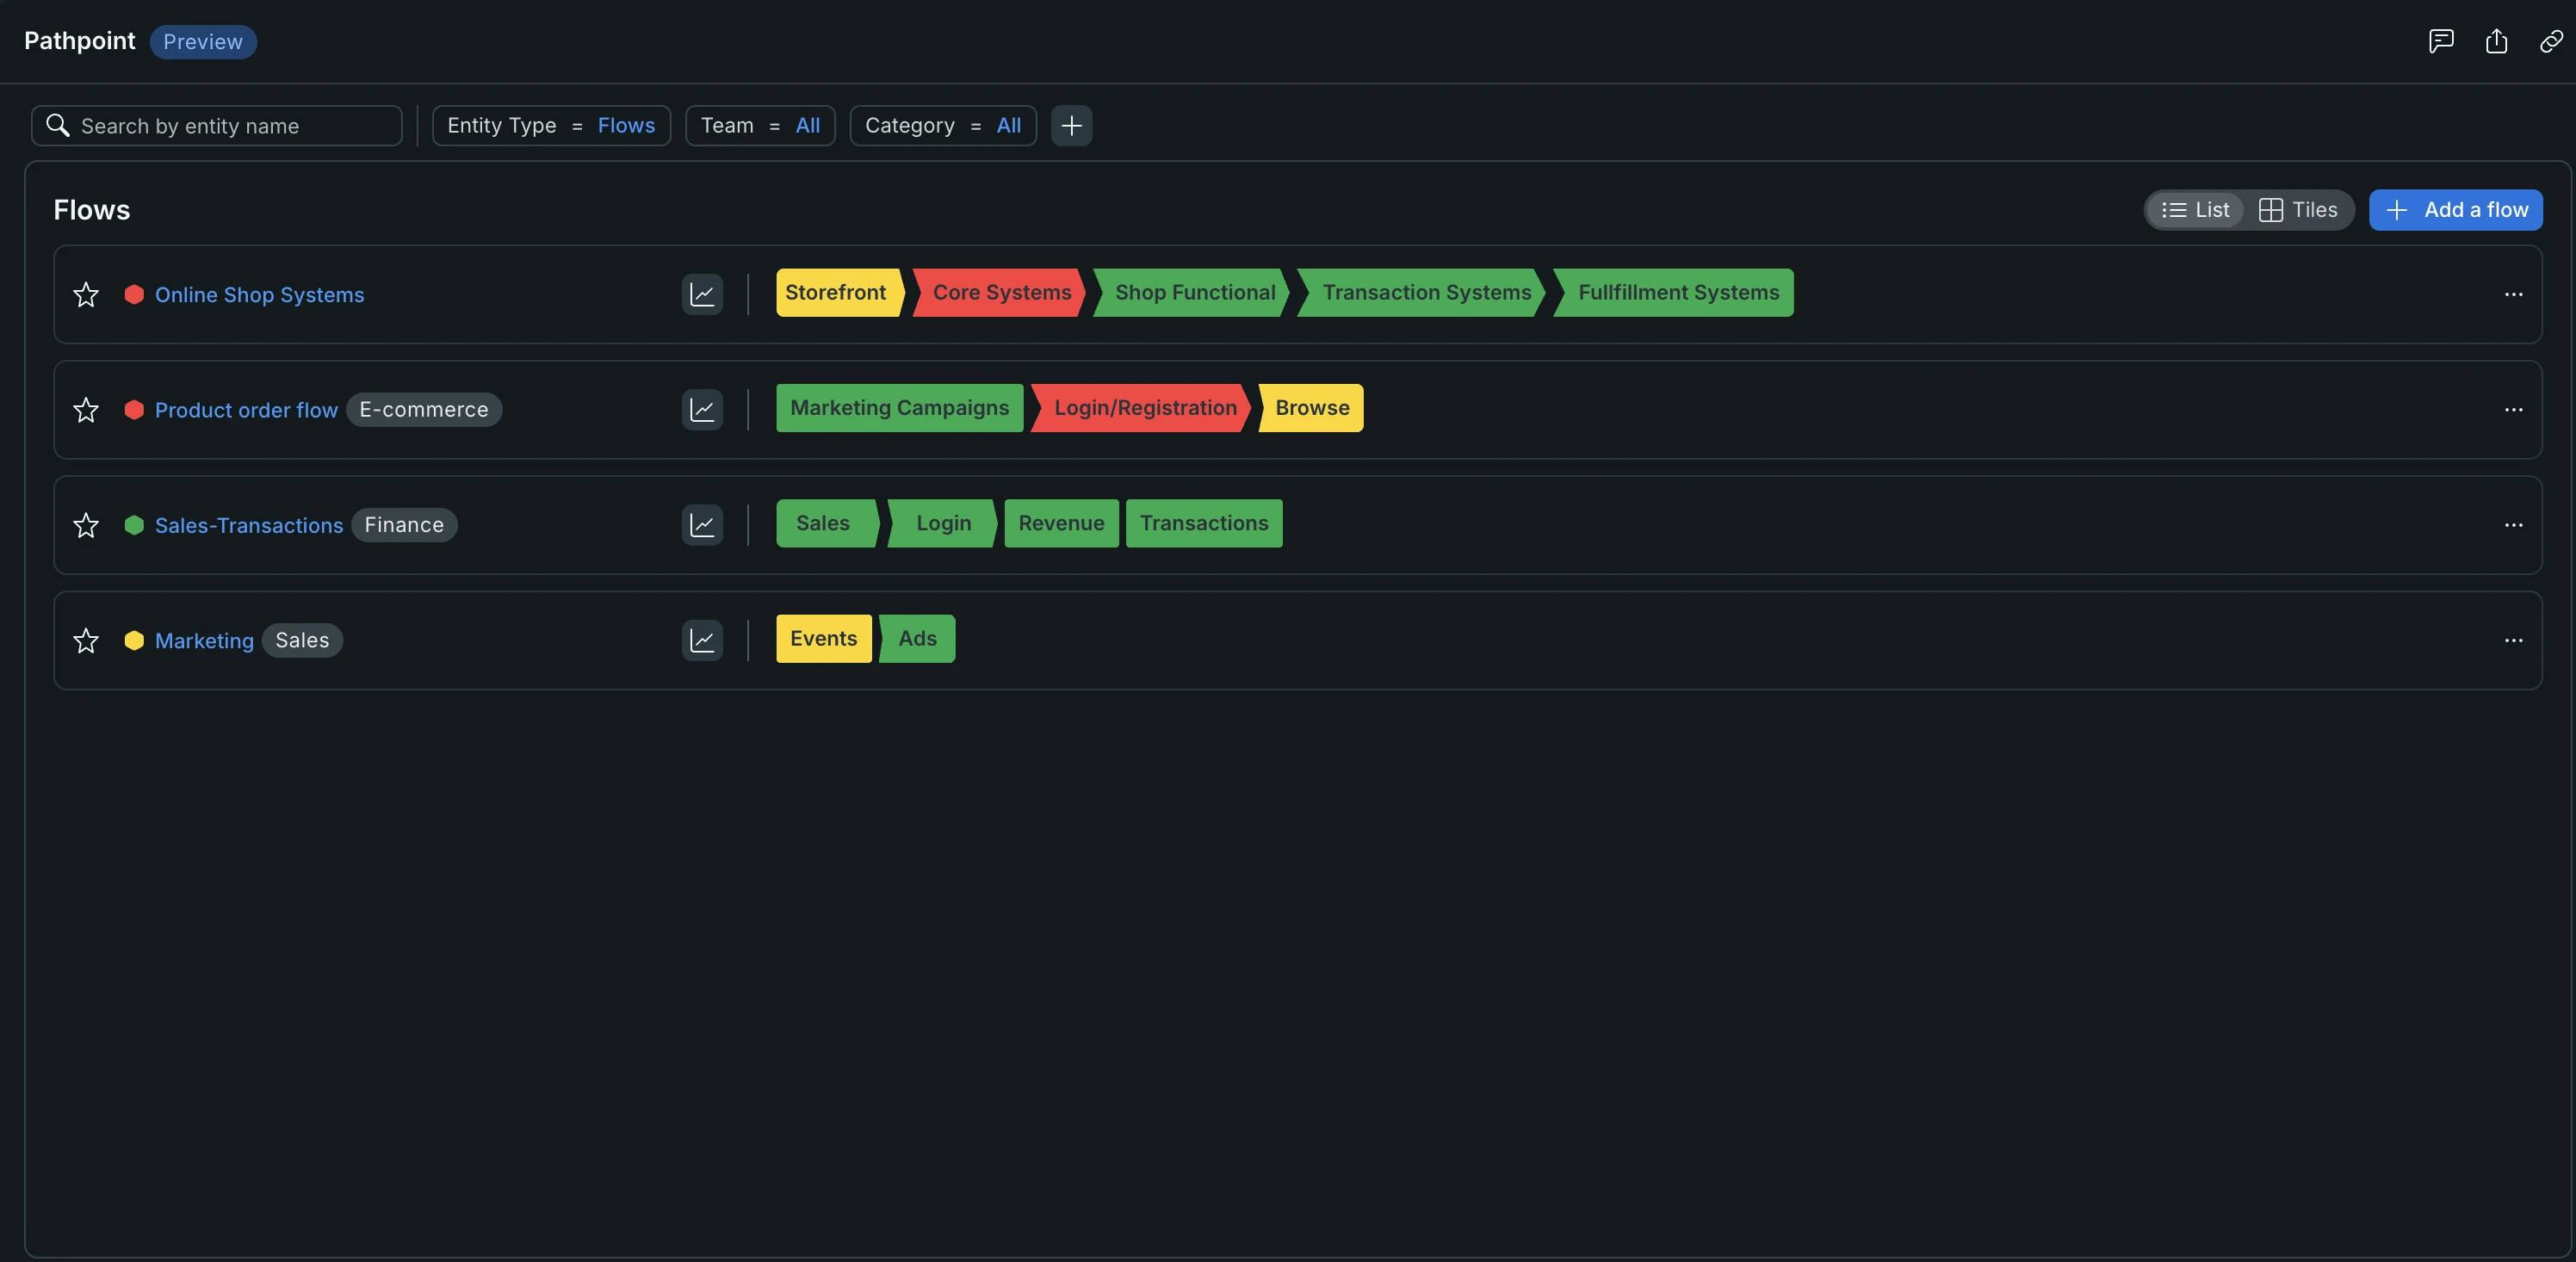2576x1262 pixels.
Task: Click Add a flow button
Action: [x=2455, y=210]
